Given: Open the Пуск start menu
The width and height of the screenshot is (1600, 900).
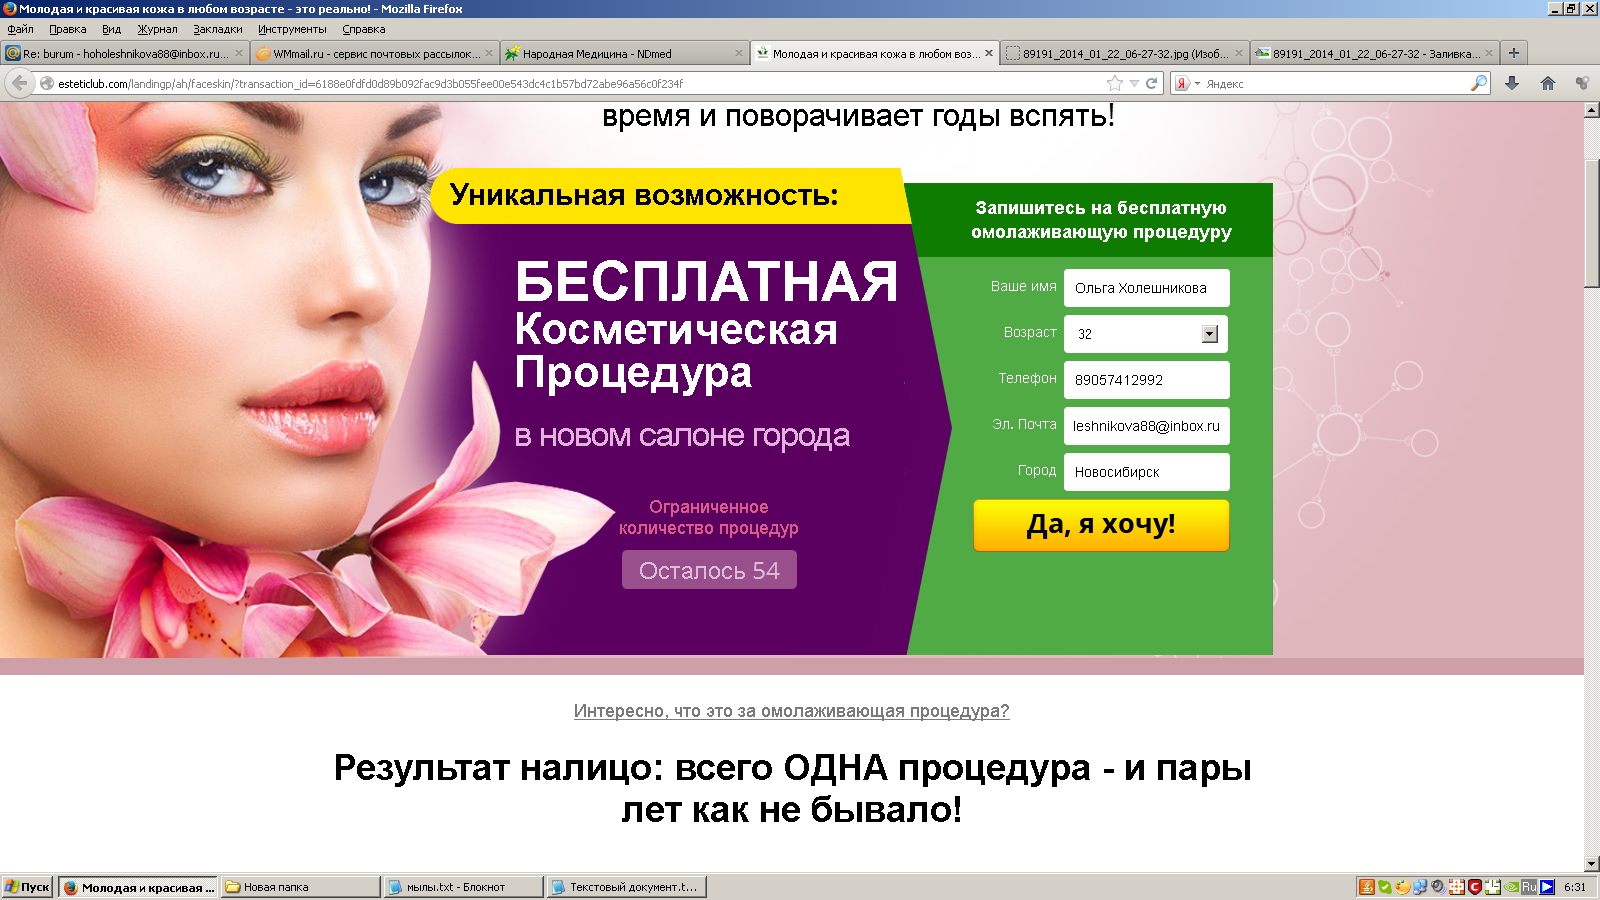Looking at the screenshot, I should pyautogui.click(x=27, y=887).
